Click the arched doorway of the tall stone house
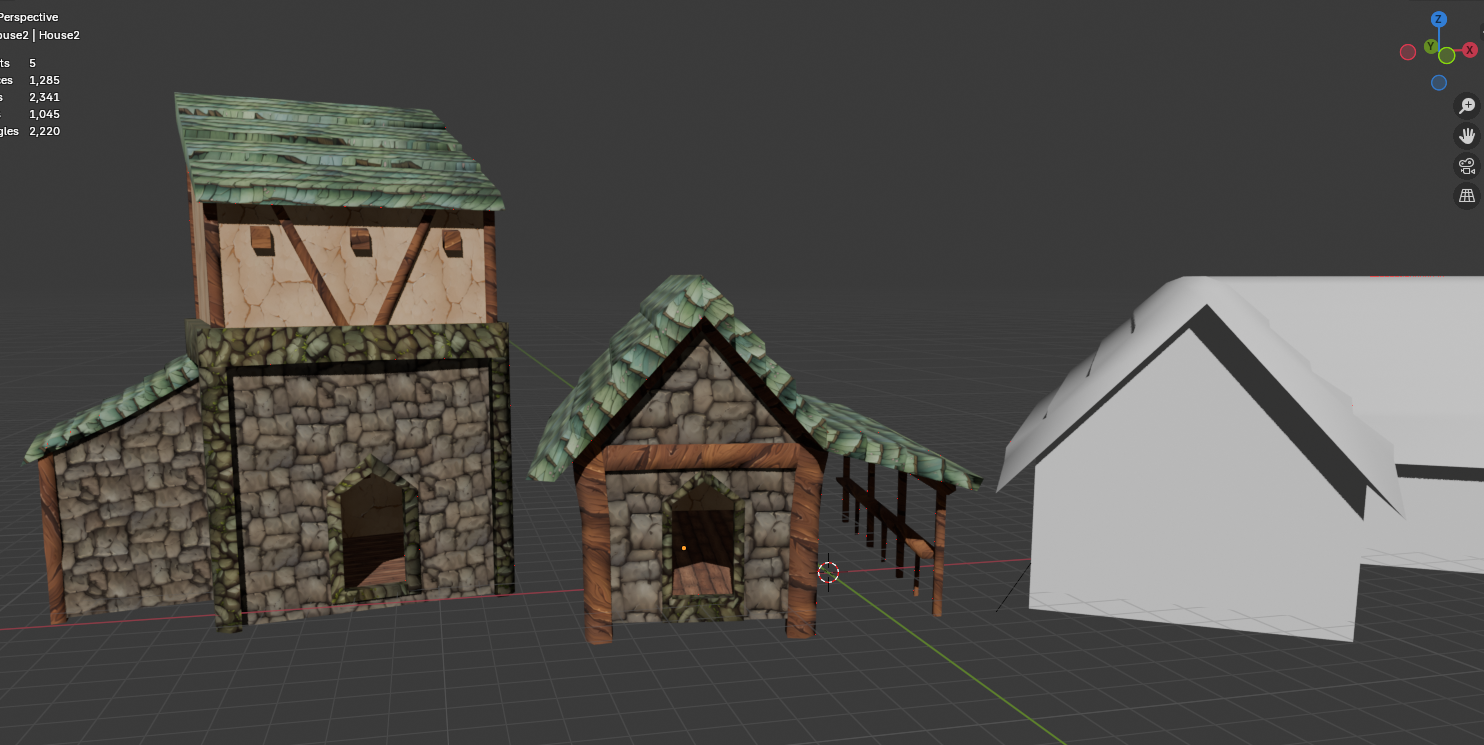This screenshot has height=745, width=1484. [x=372, y=530]
